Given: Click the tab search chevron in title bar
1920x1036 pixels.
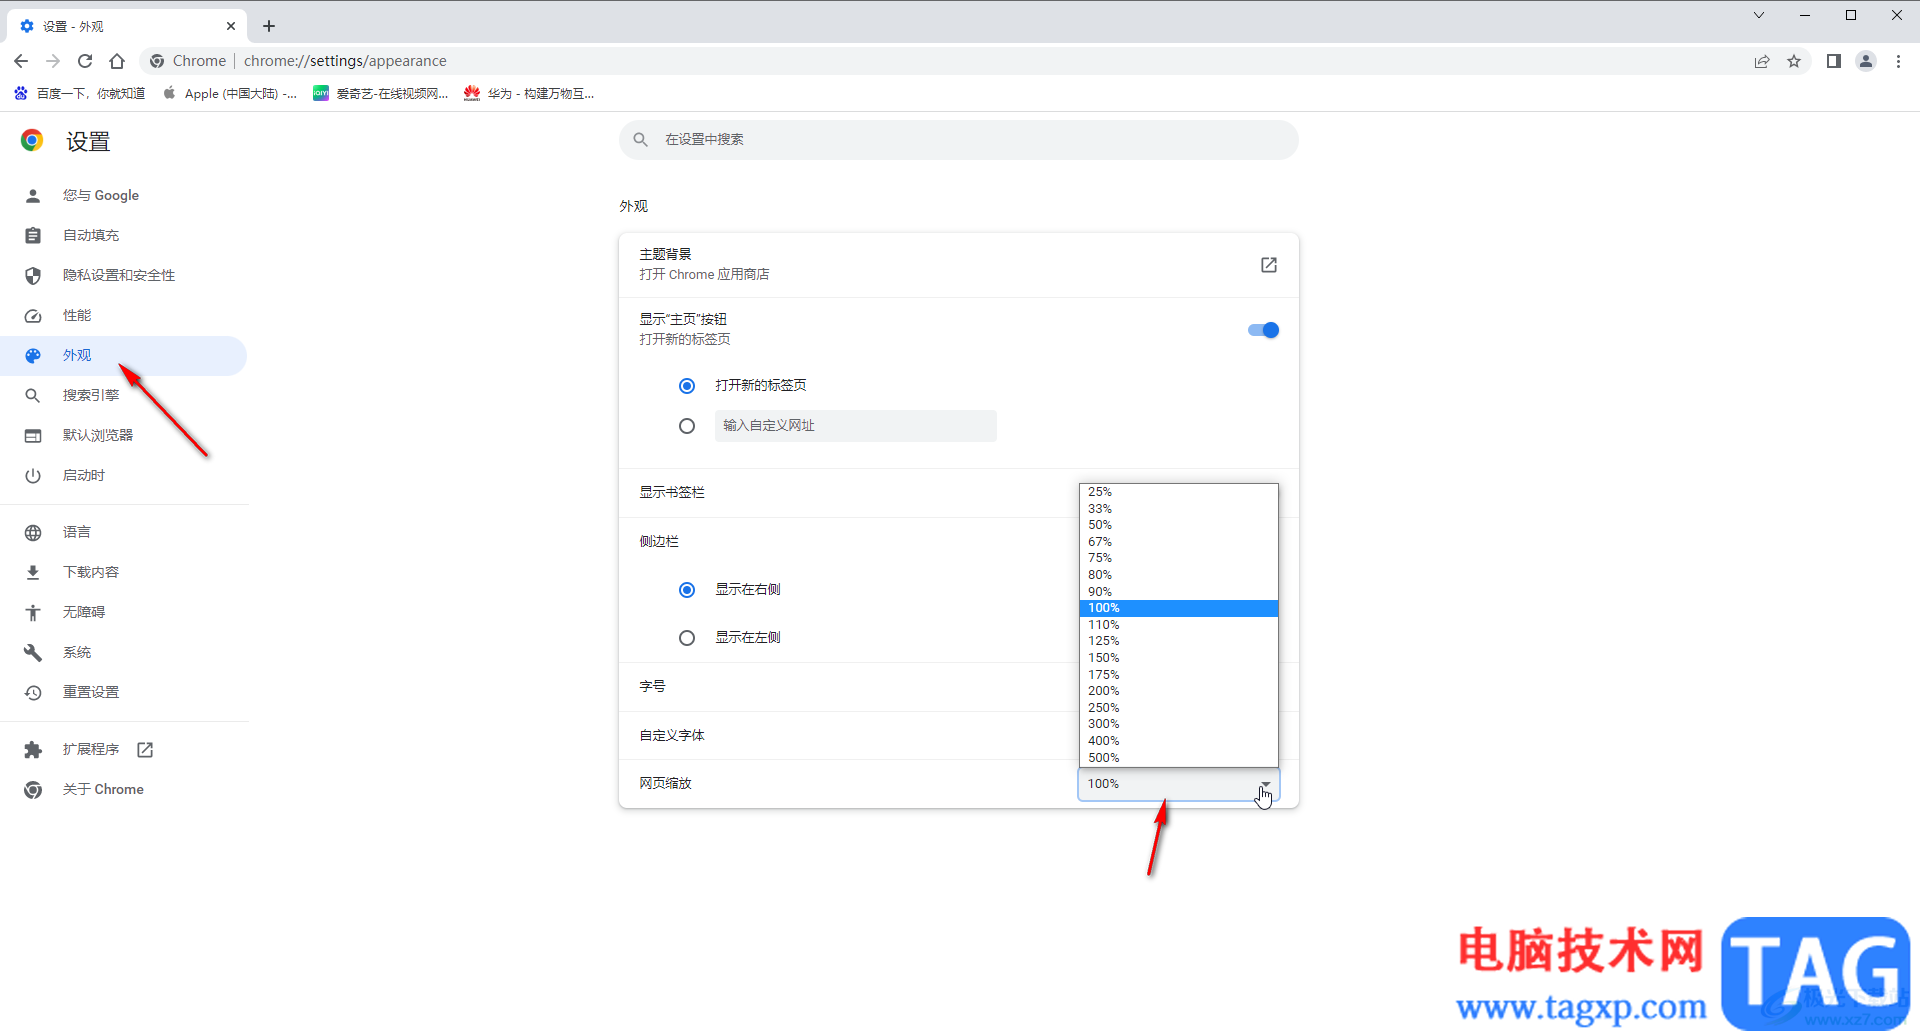Looking at the screenshot, I should click(x=1759, y=15).
